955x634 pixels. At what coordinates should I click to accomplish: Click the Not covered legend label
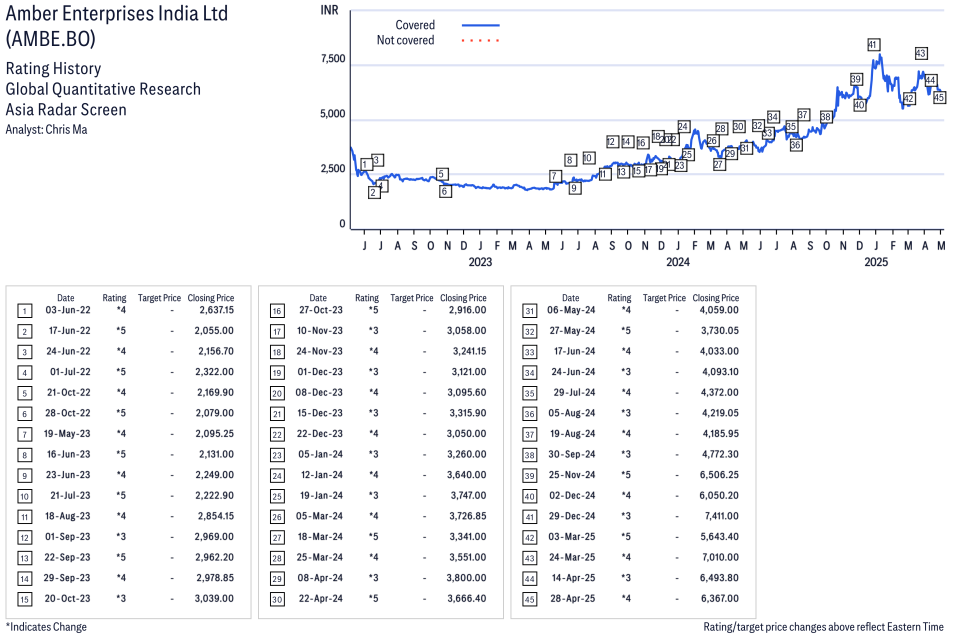(406, 40)
